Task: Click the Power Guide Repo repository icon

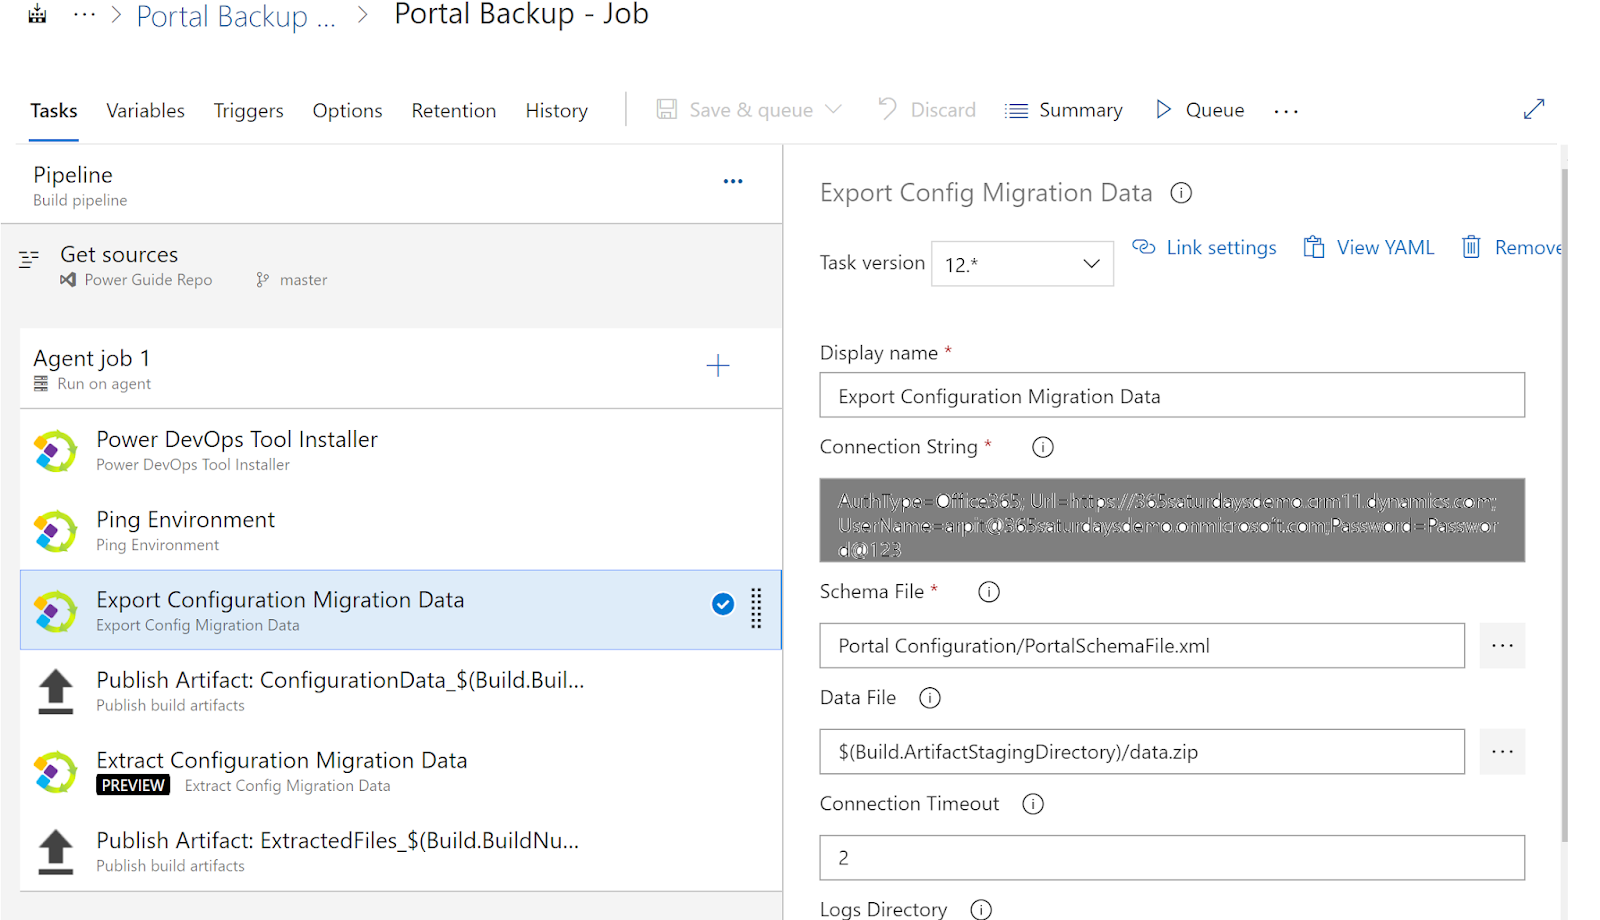Action: 66,280
